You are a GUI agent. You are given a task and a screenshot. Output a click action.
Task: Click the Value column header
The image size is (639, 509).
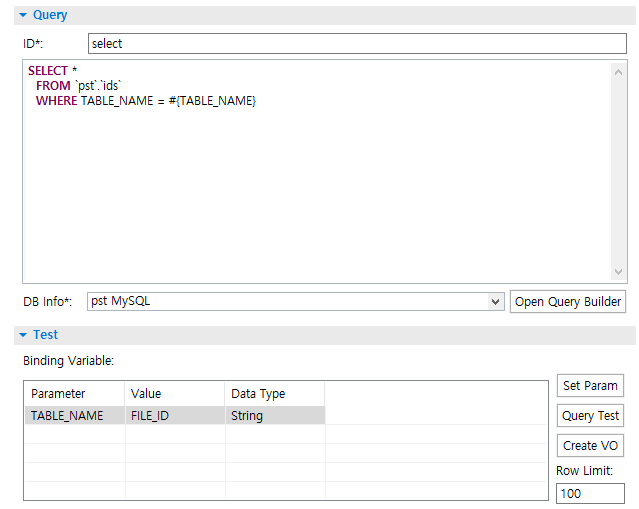(x=174, y=394)
